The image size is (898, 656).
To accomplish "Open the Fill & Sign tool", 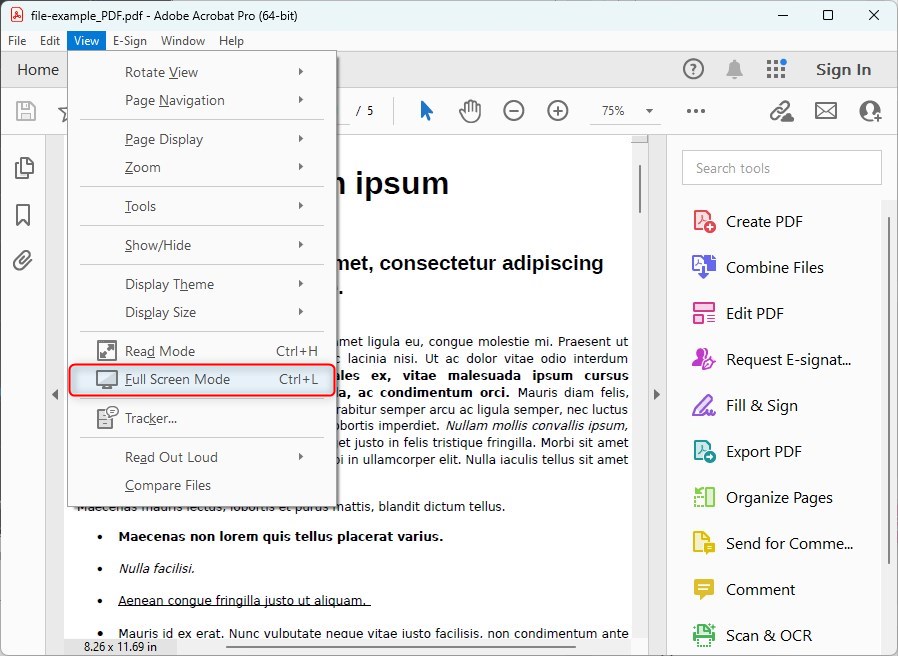I will coord(756,405).
